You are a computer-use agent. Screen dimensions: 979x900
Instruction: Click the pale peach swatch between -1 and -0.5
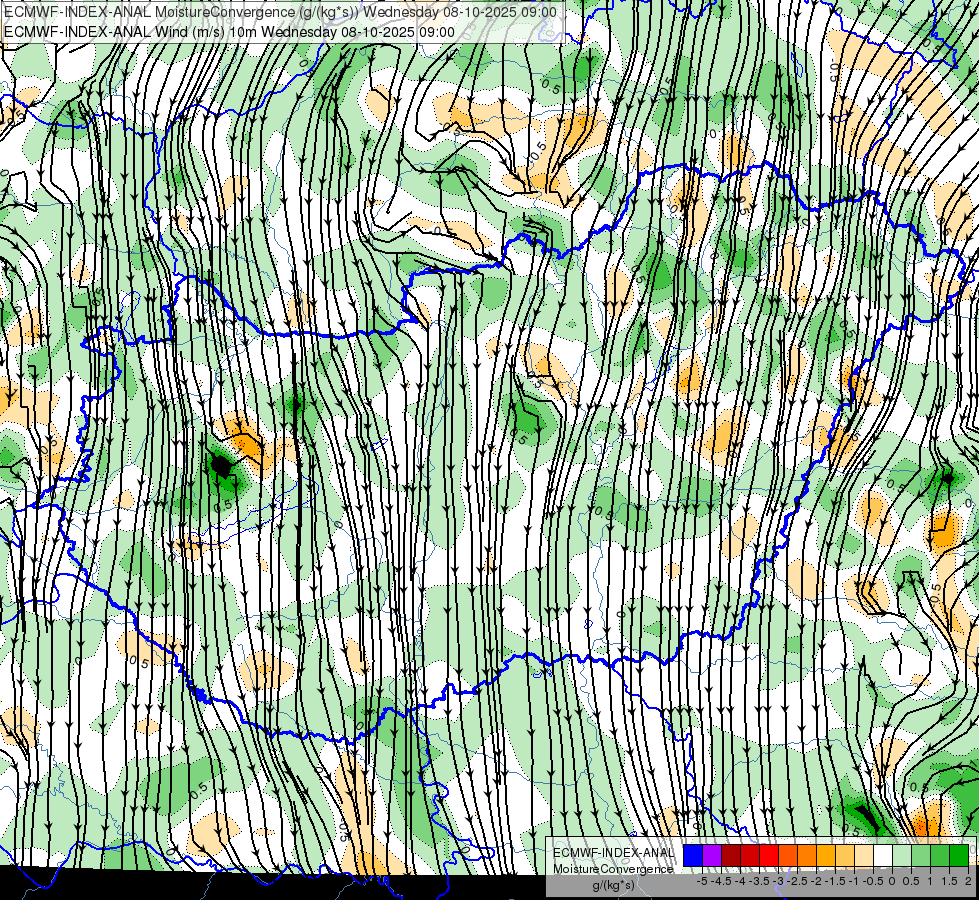(864, 855)
